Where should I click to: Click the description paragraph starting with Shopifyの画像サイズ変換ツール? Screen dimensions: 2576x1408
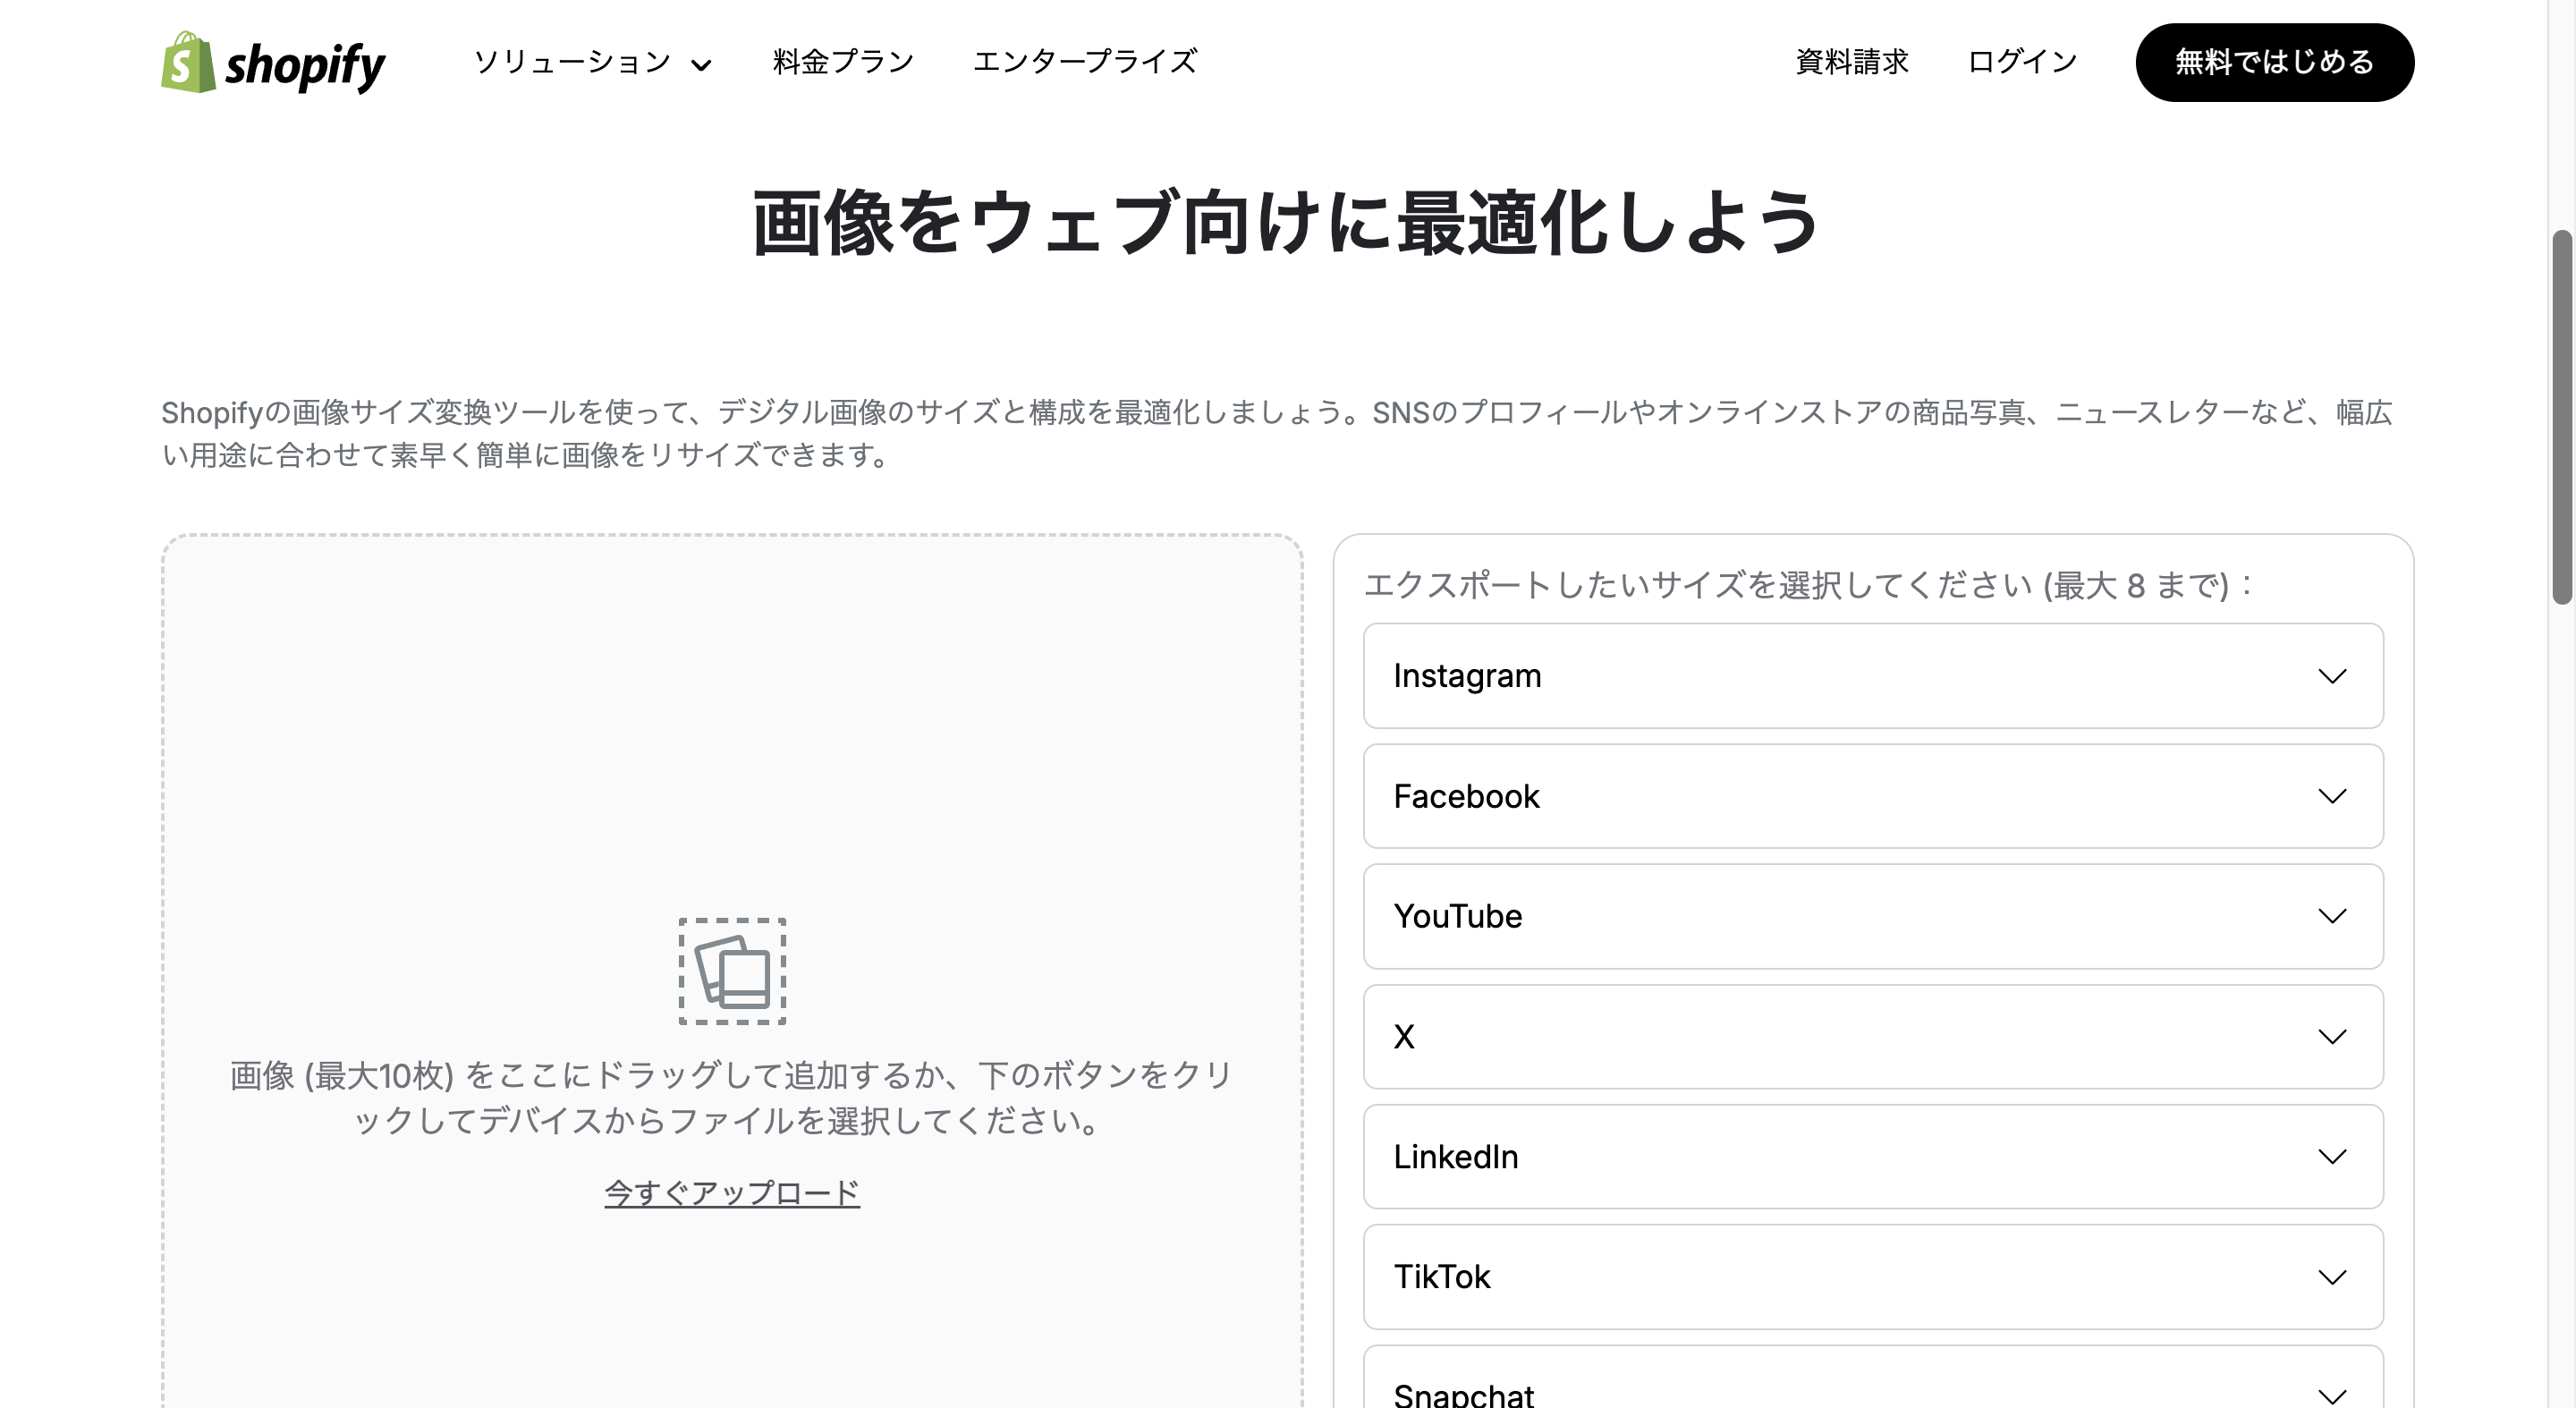click(1277, 434)
